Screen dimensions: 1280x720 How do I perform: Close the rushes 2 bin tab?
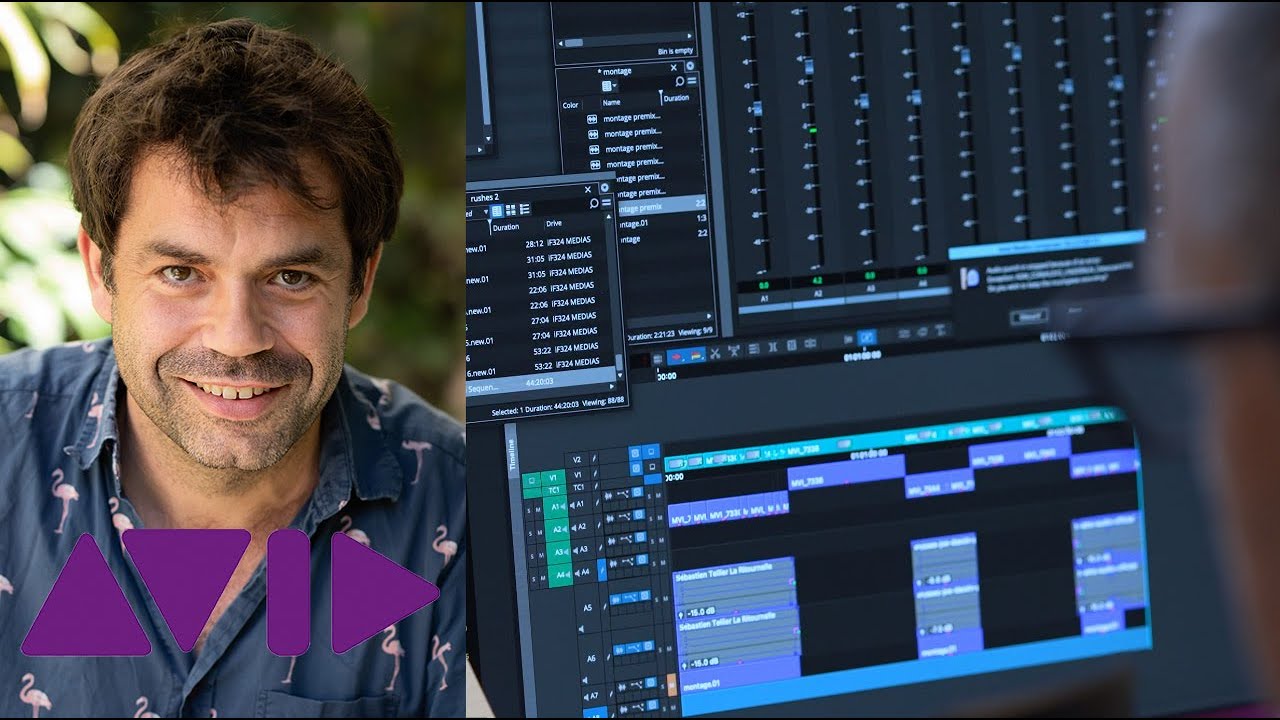tap(588, 190)
